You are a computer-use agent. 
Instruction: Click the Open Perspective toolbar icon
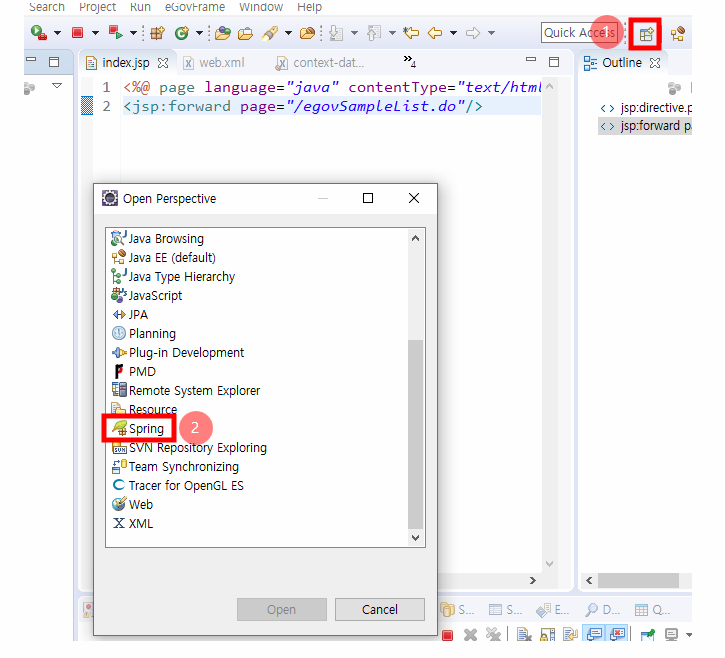tap(645, 33)
